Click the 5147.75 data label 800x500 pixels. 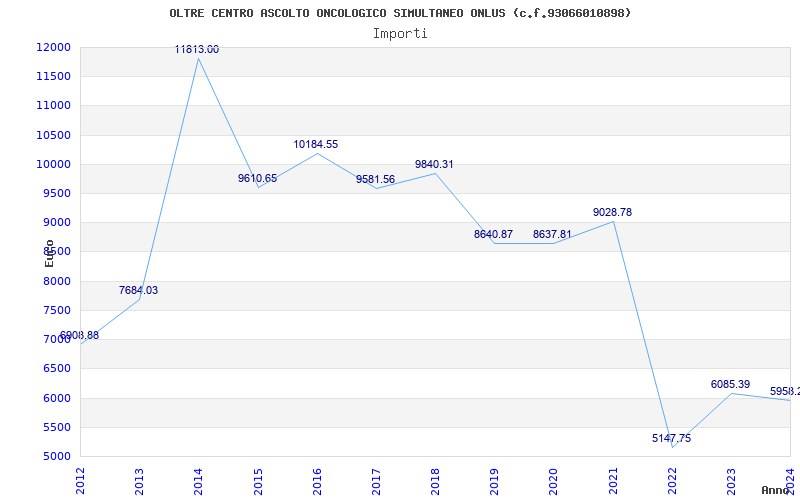click(x=671, y=439)
